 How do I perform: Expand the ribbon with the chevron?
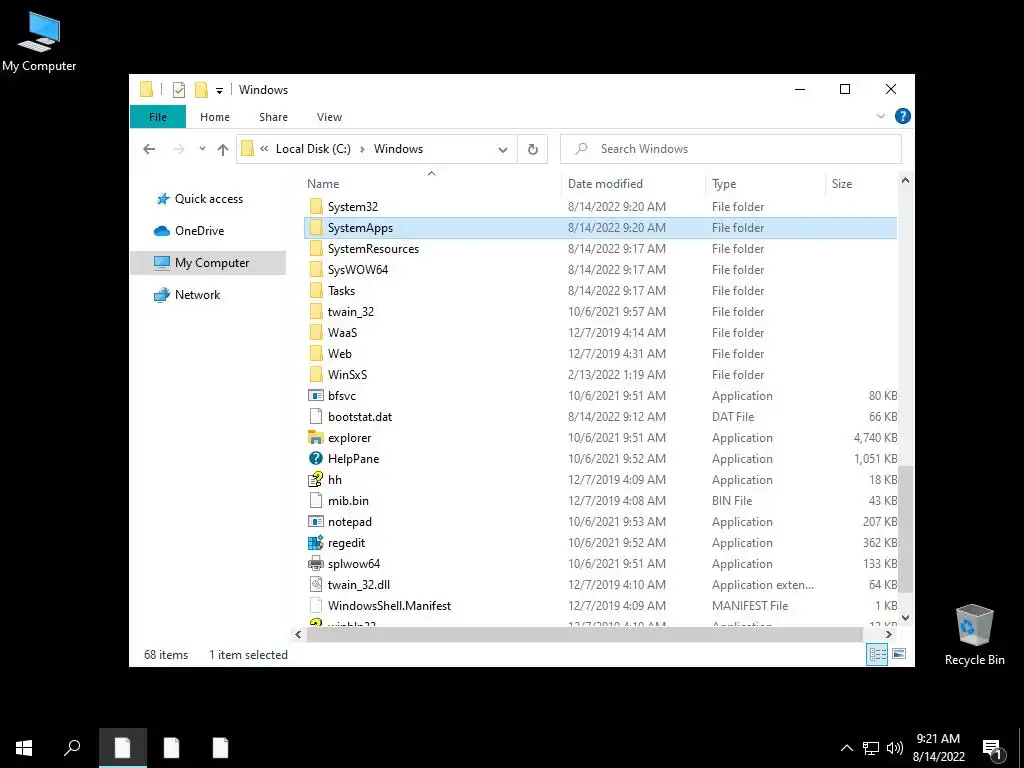[880, 116]
